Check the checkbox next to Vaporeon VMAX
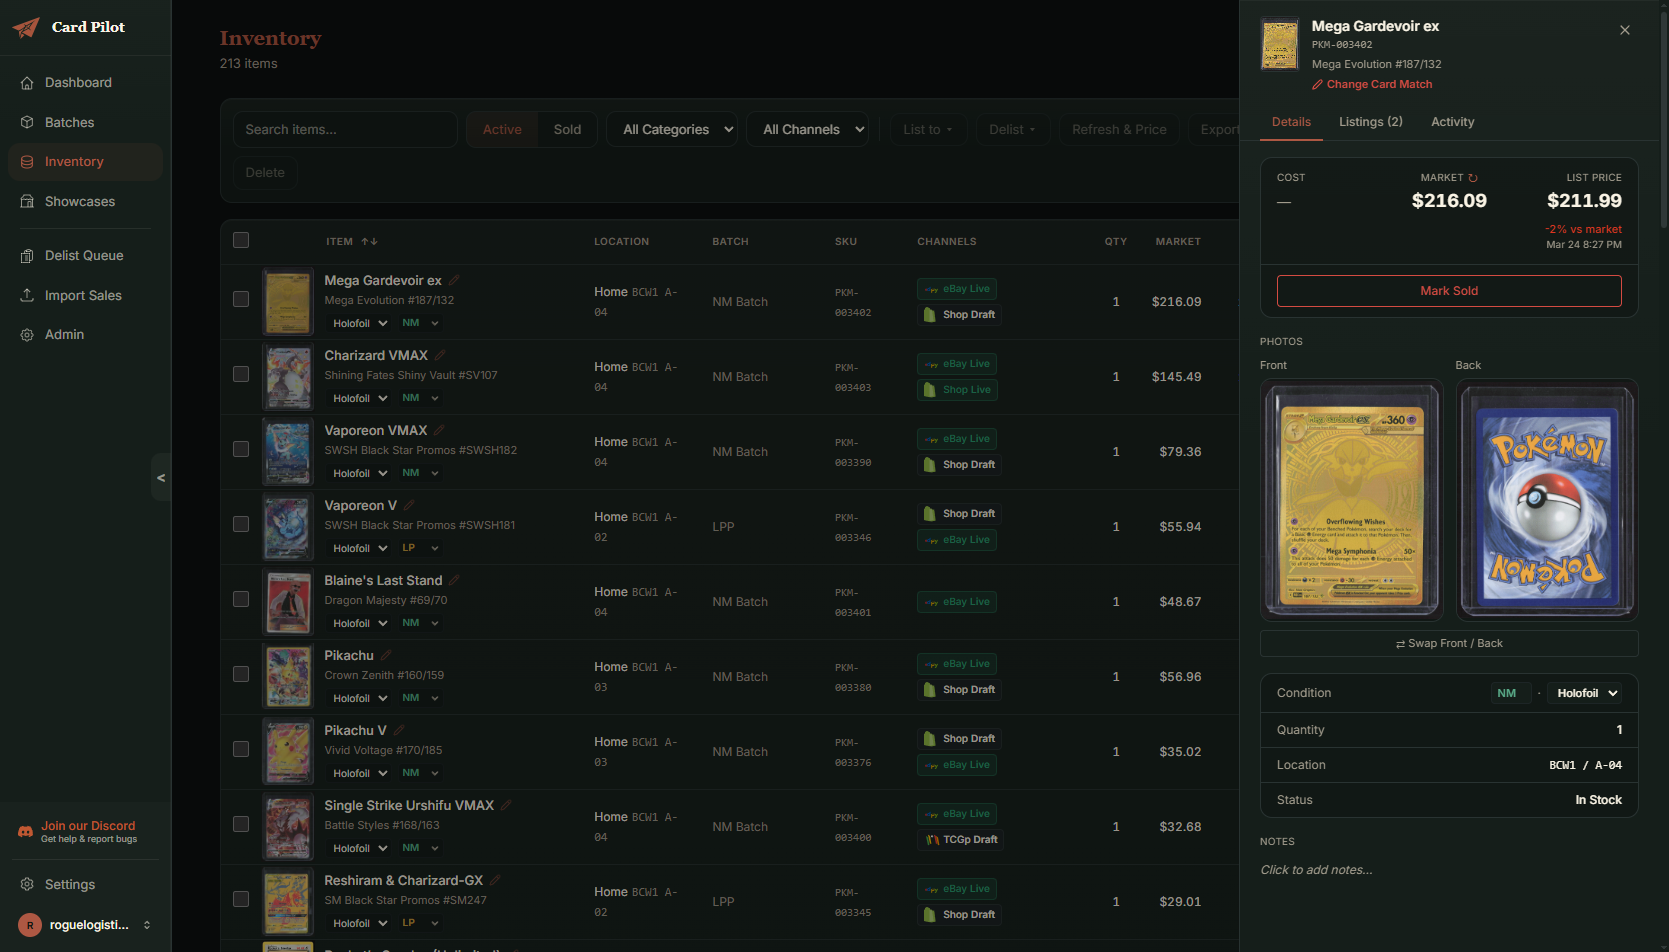This screenshot has height=952, width=1669. [241, 449]
